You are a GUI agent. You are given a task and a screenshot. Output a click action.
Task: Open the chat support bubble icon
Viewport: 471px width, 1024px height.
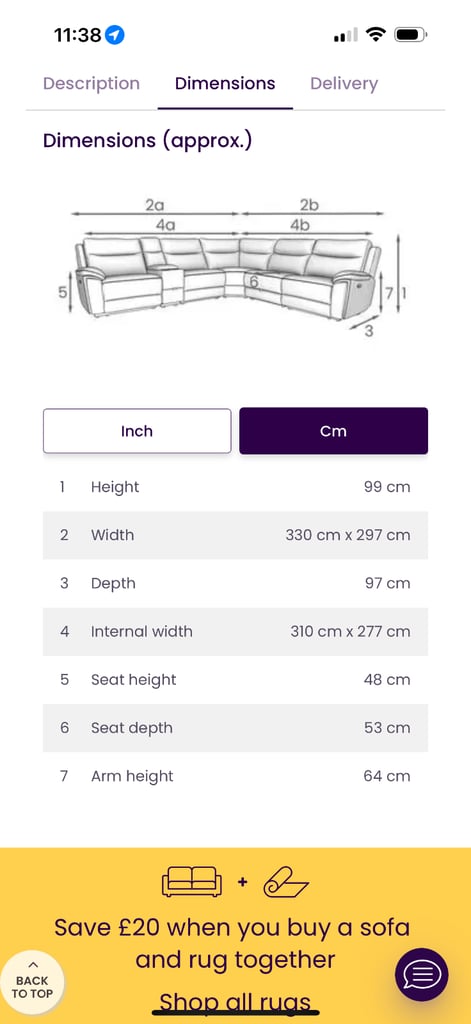(x=421, y=975)
